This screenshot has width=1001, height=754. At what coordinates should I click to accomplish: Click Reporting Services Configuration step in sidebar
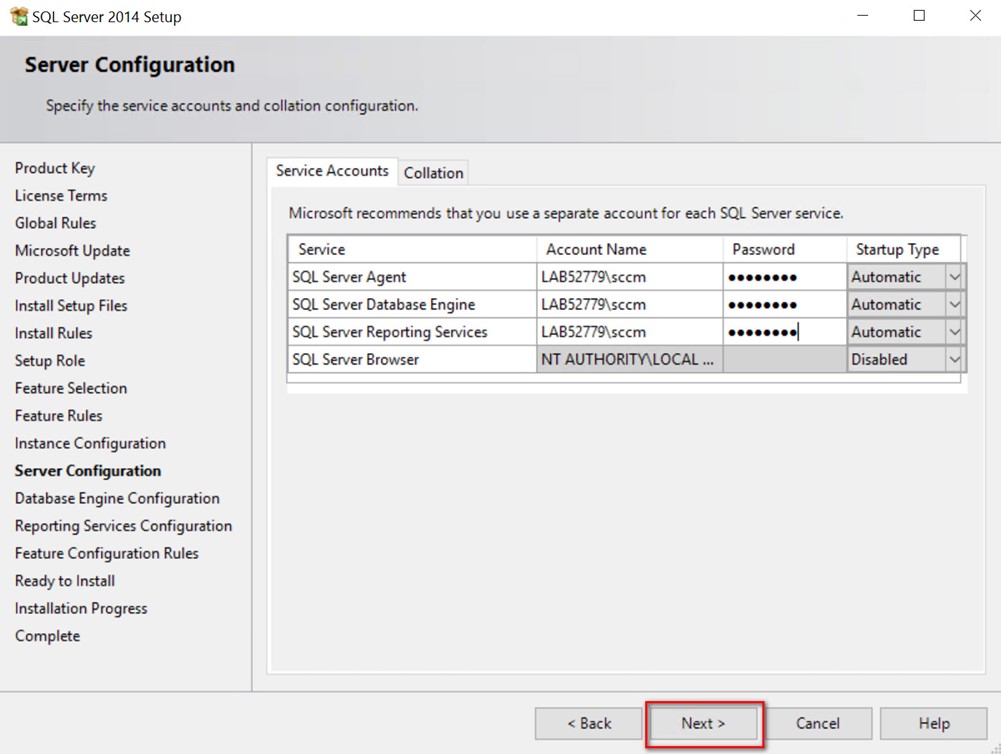pyautogui.click(x=123, y=525)
